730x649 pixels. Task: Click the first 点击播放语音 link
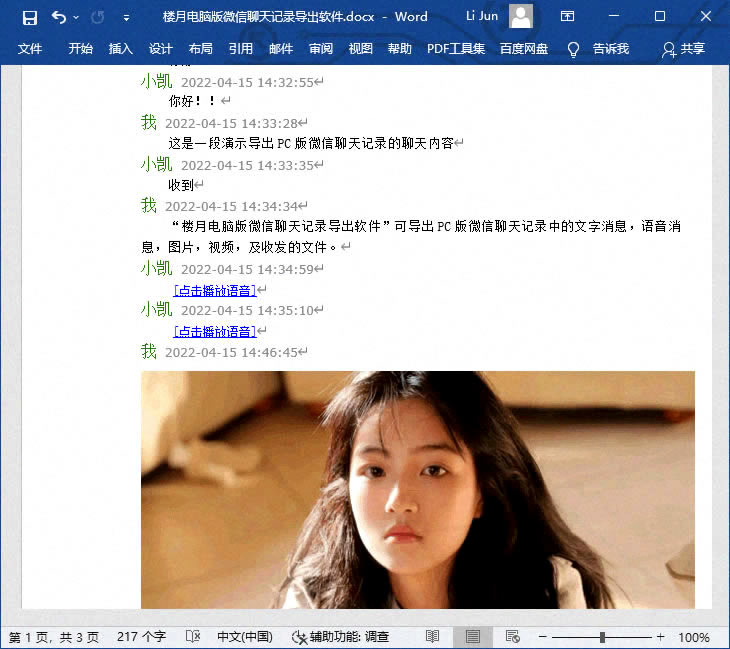(214, 290)
